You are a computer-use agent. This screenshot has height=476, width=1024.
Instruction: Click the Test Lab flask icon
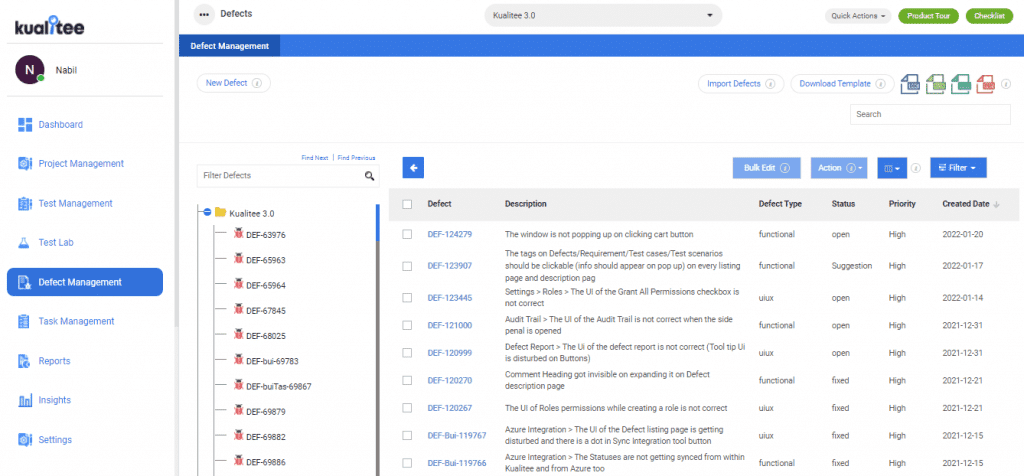click(x=25, y=243)
